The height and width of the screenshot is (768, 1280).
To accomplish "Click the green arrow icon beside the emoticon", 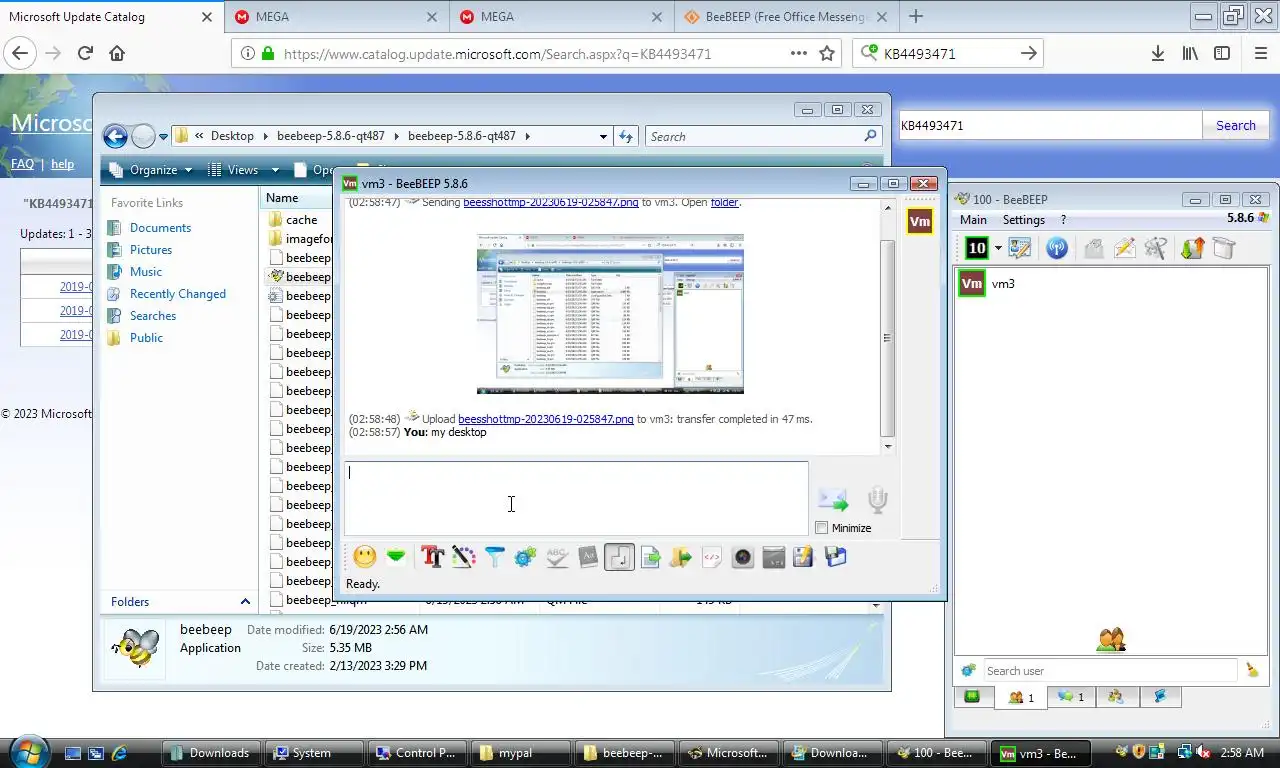I will (396, 557).
